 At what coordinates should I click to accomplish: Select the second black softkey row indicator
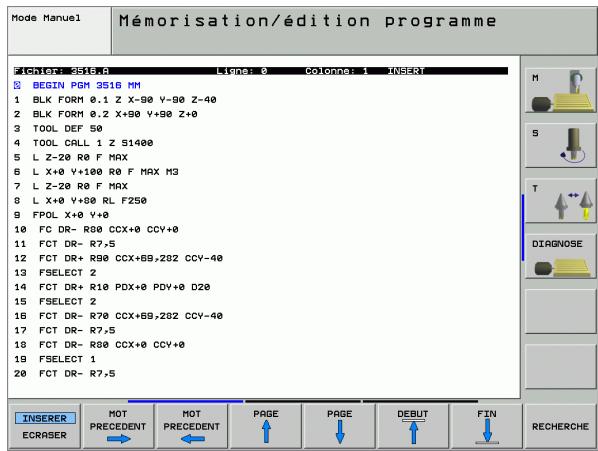303,401
